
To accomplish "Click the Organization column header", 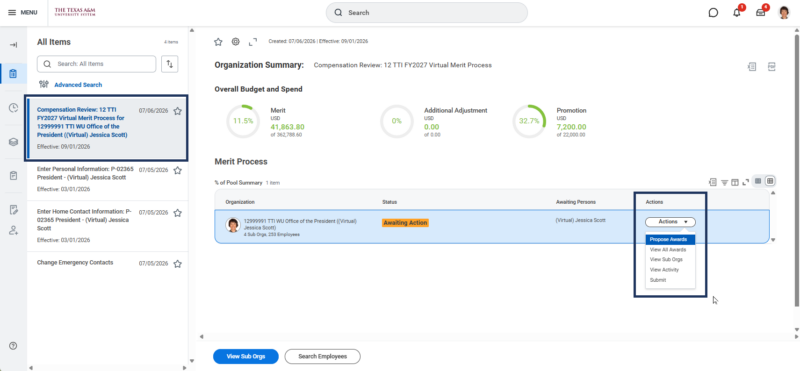I will pos(240,202).
